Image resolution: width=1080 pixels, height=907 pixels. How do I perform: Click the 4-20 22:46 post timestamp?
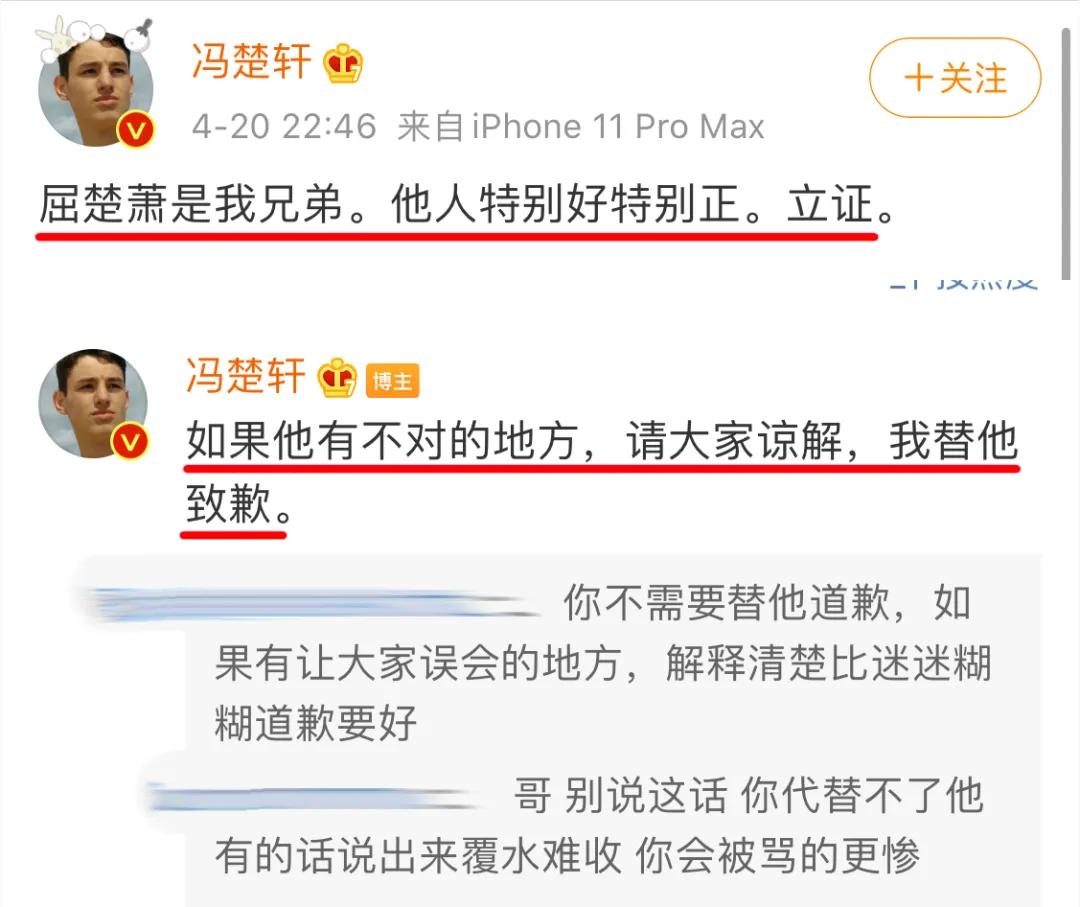[x=284, y=127]
